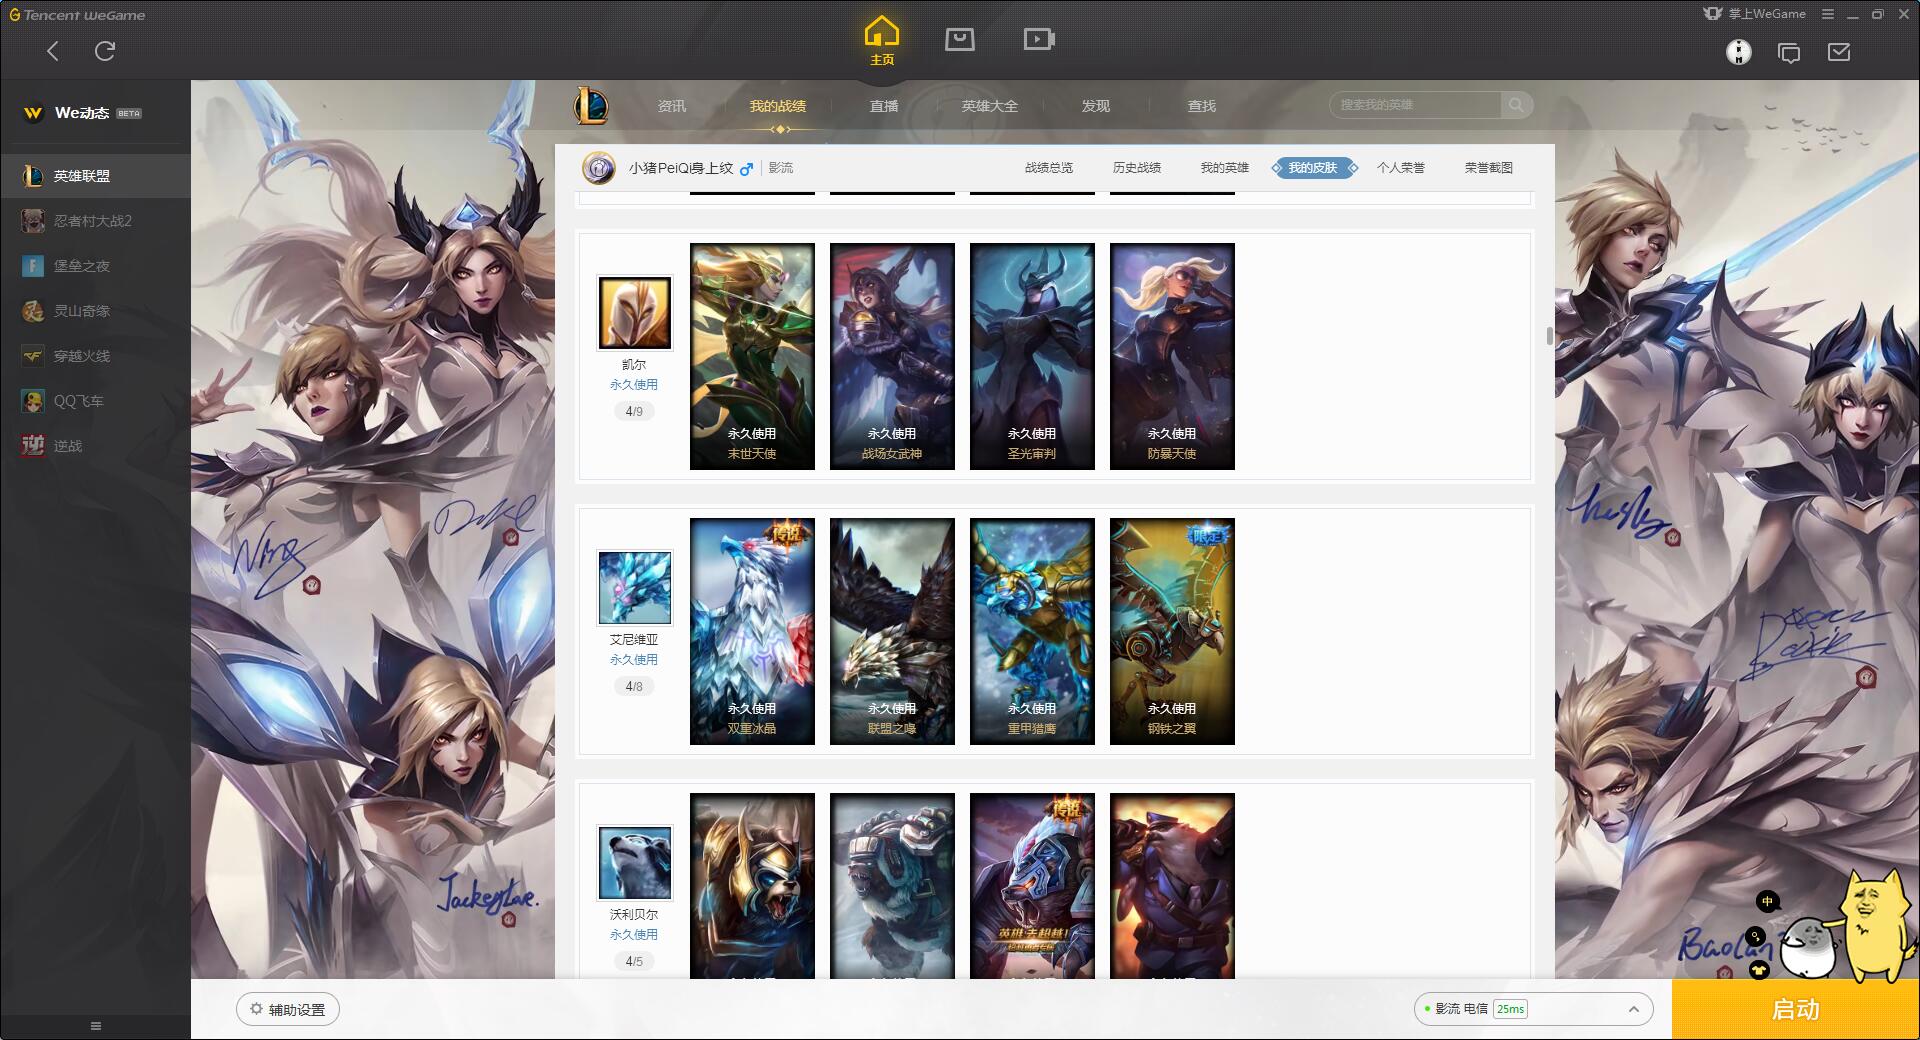The width and height of the screenshot is (1920, 1040).
Task: Open the 联盟之隼 skin thumbnail
Action: coord(892,631)
